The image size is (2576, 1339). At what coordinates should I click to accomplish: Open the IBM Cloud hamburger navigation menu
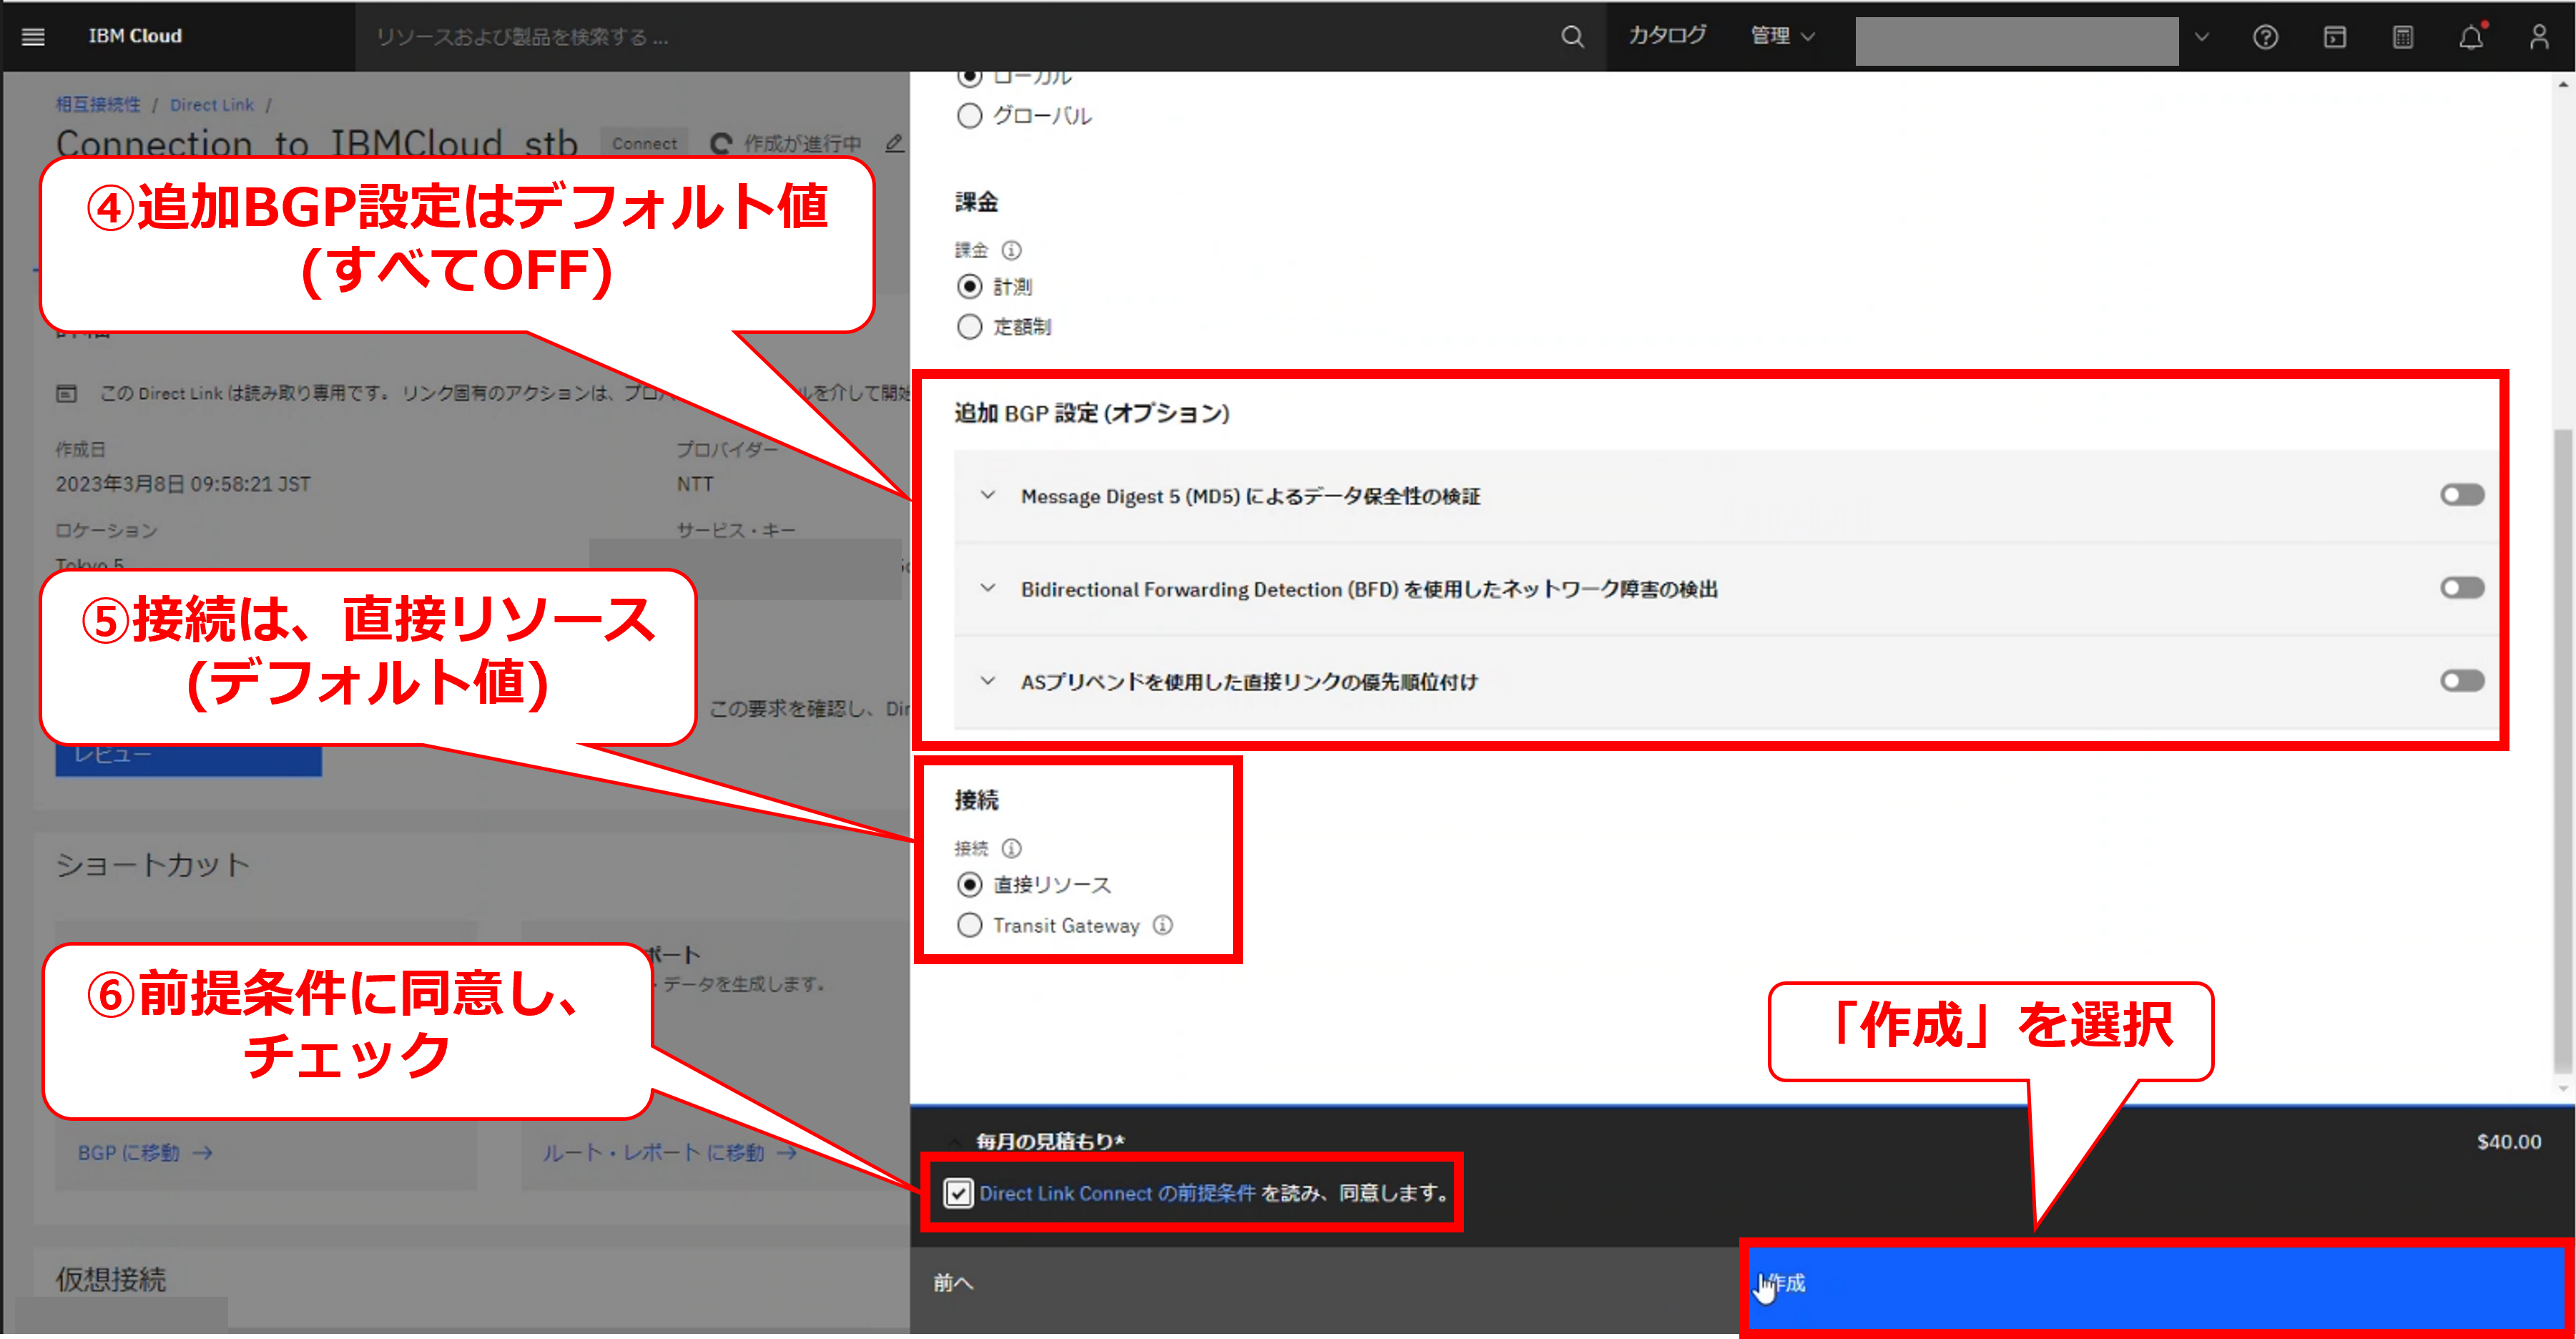[33, 37]
